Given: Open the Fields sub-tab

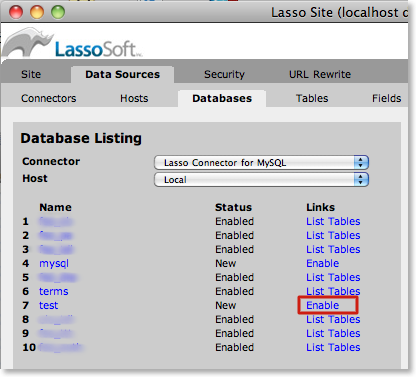Looking at the screenshot, I should (386, 98).
